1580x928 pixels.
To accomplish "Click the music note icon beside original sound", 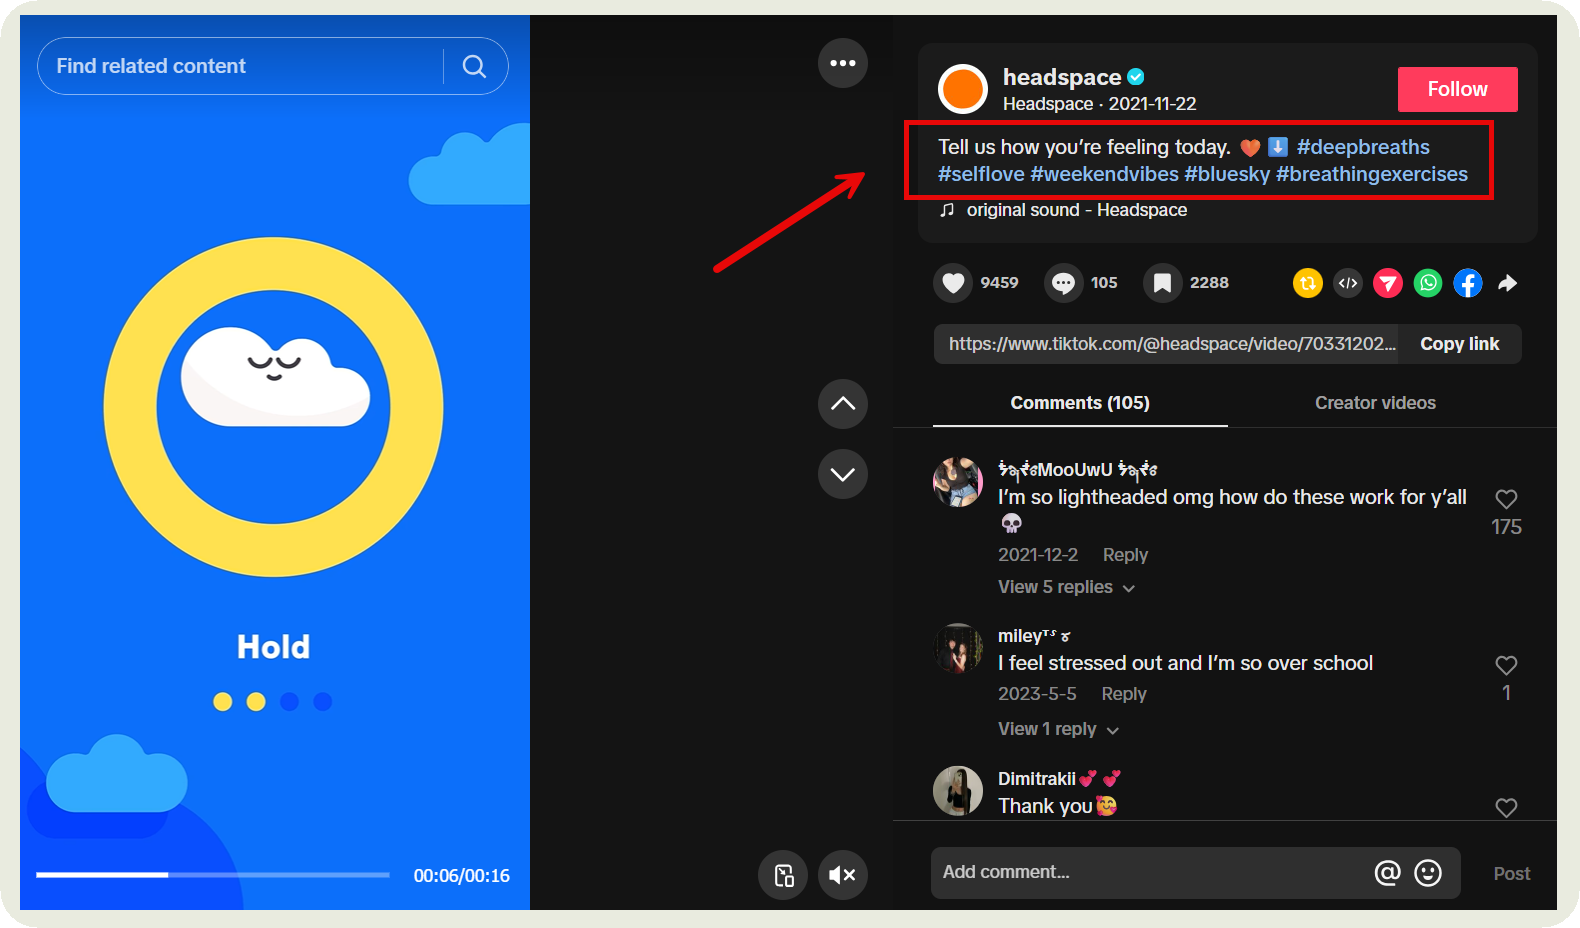I will 947,210.
